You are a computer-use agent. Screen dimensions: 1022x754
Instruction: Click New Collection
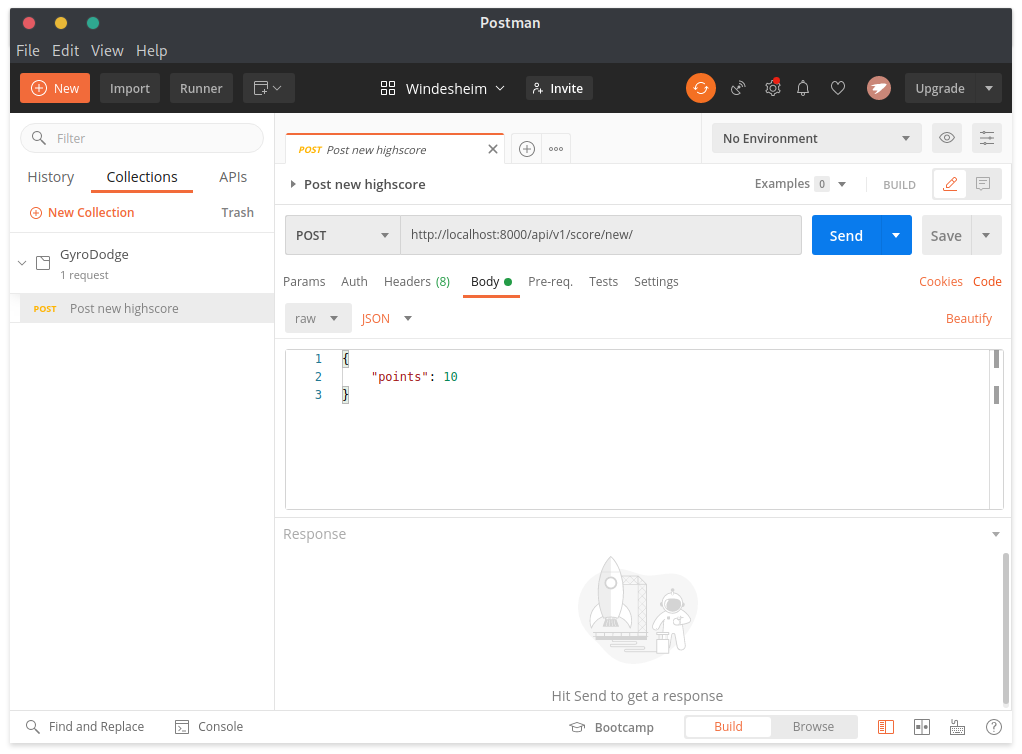82,212
